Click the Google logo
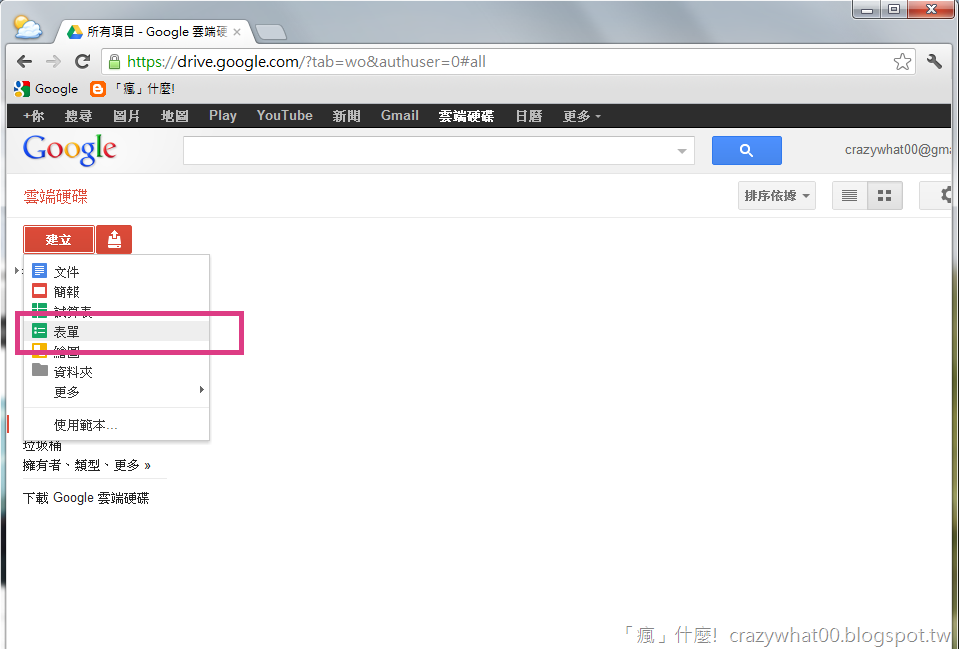This screenshot has width=959, height=649. point(69,150)
